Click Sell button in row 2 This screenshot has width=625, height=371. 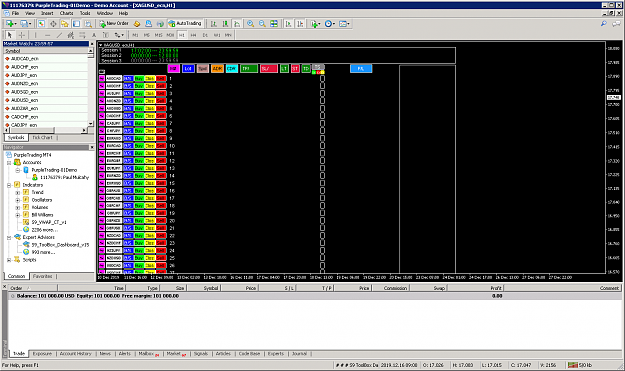(x=161, y=86)
